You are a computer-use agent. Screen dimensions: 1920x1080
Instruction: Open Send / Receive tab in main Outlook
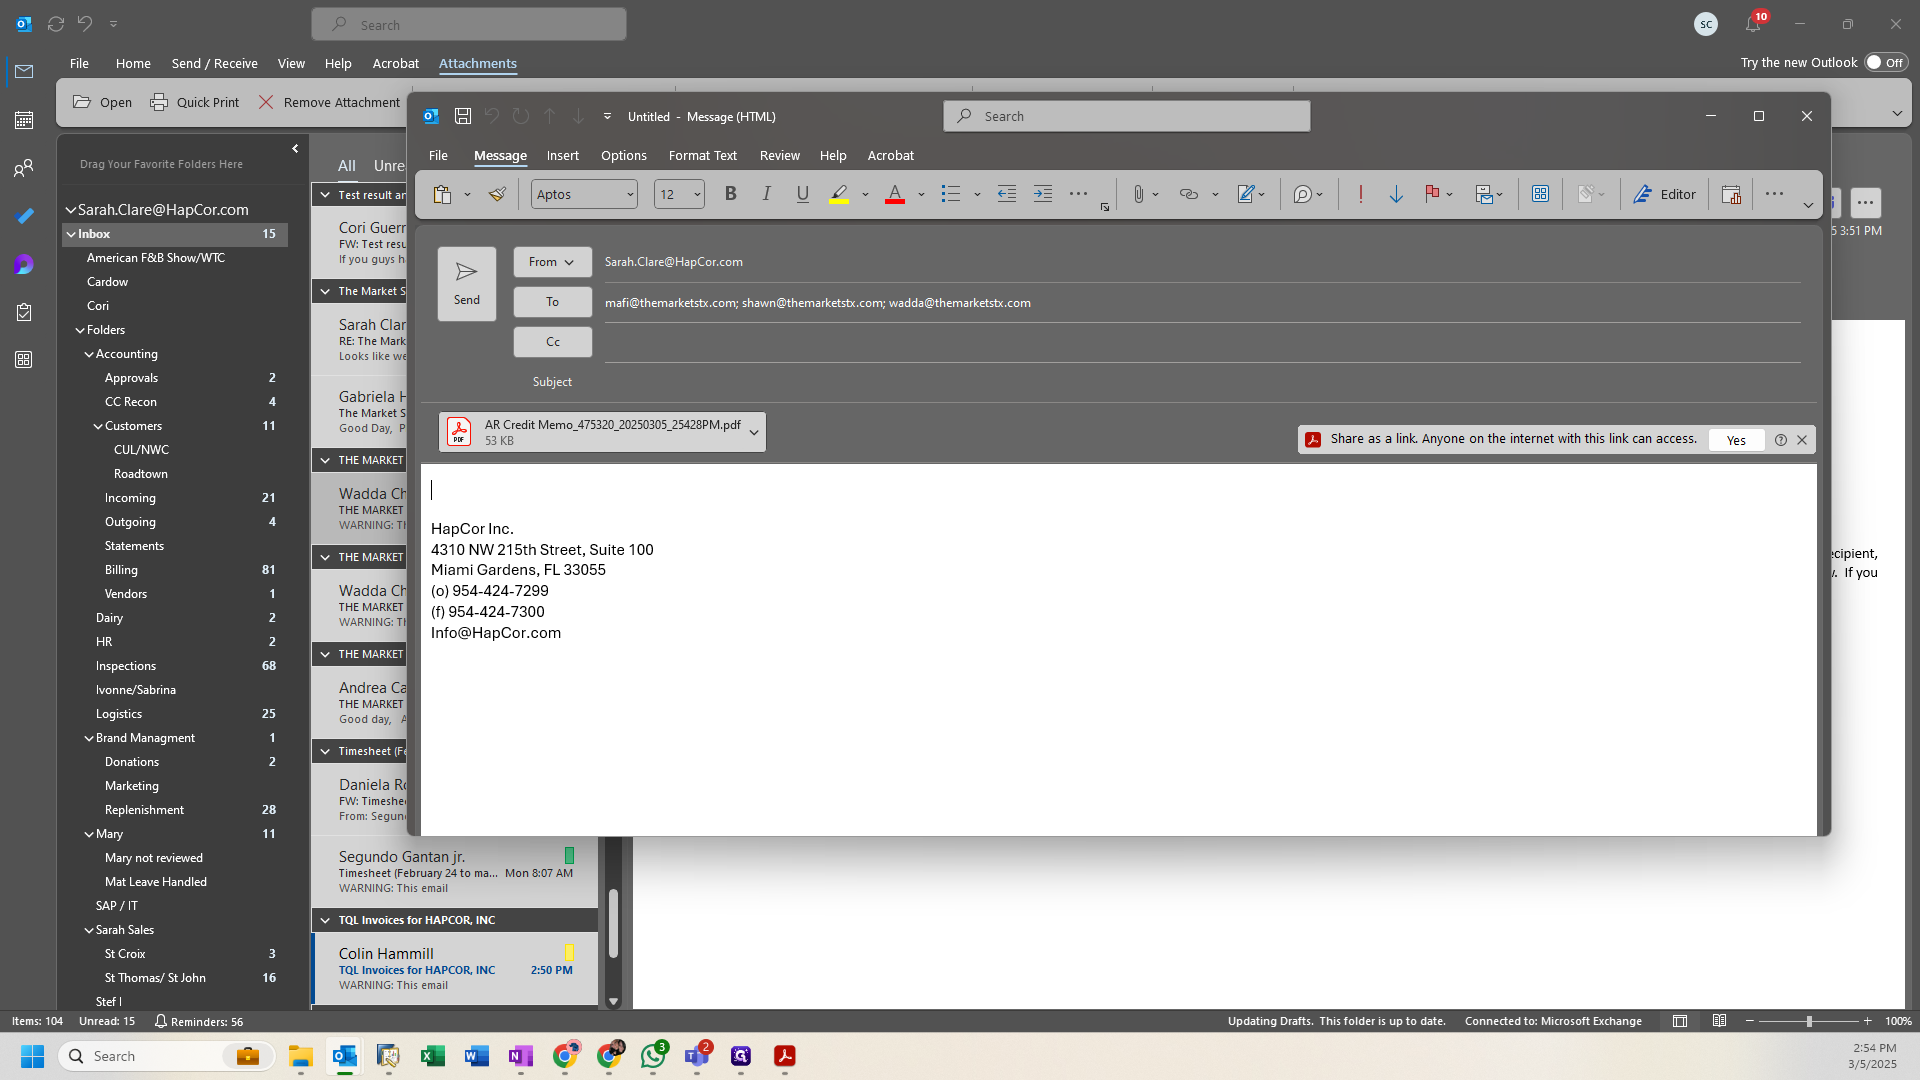215,63
